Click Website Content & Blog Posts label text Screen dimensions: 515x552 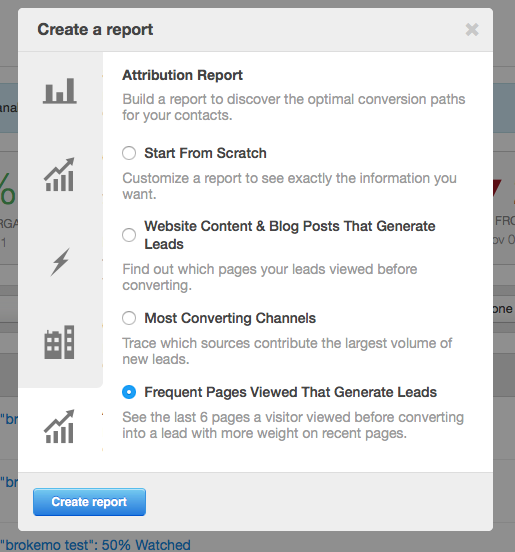tap(290, 235)
